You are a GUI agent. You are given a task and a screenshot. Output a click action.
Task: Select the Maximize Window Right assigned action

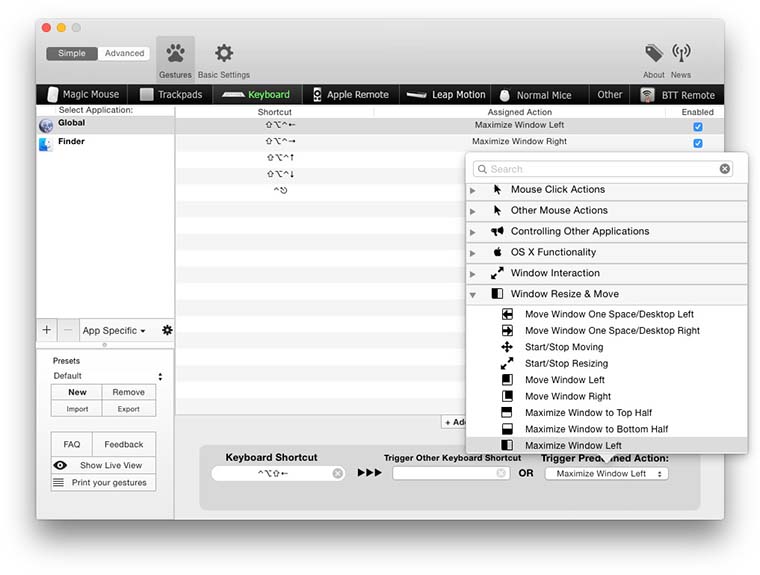click(x=519, y=141)
